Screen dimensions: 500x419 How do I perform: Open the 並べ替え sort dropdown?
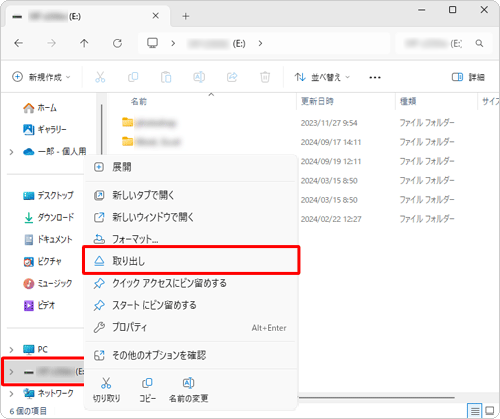tap(322, 77)
